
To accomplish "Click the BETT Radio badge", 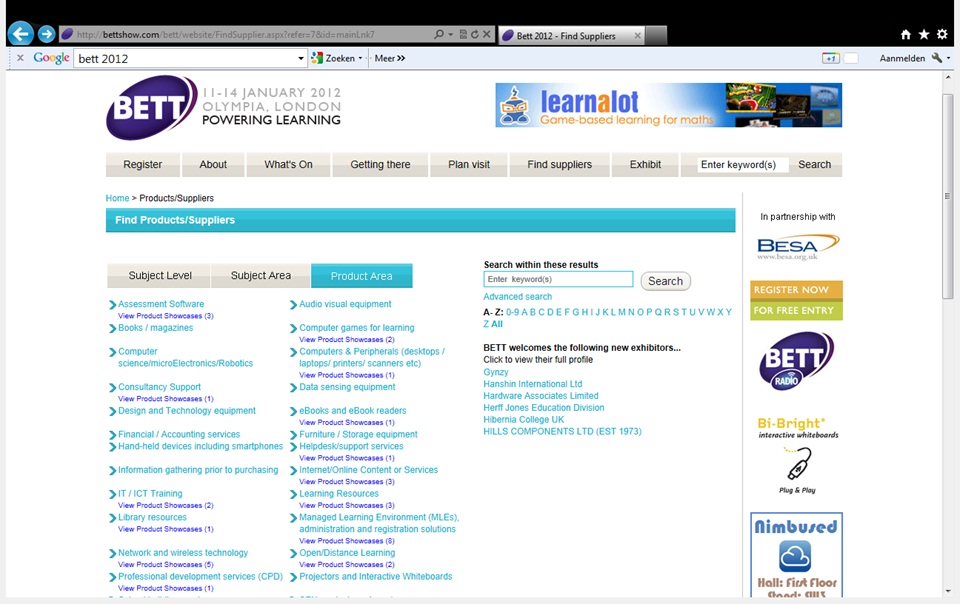I will pos(796,361).
